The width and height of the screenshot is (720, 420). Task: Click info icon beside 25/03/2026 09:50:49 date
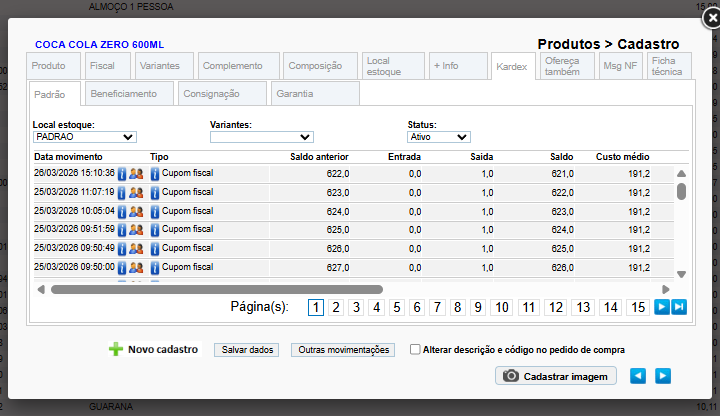122,248
